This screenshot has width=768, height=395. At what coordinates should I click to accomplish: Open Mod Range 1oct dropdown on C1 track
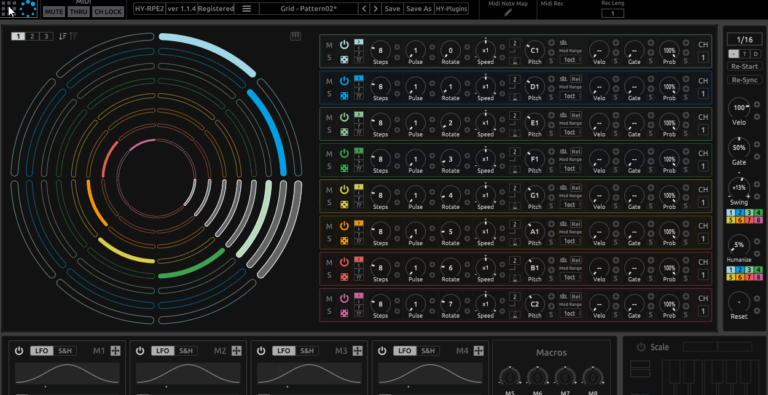click(571, 60)
